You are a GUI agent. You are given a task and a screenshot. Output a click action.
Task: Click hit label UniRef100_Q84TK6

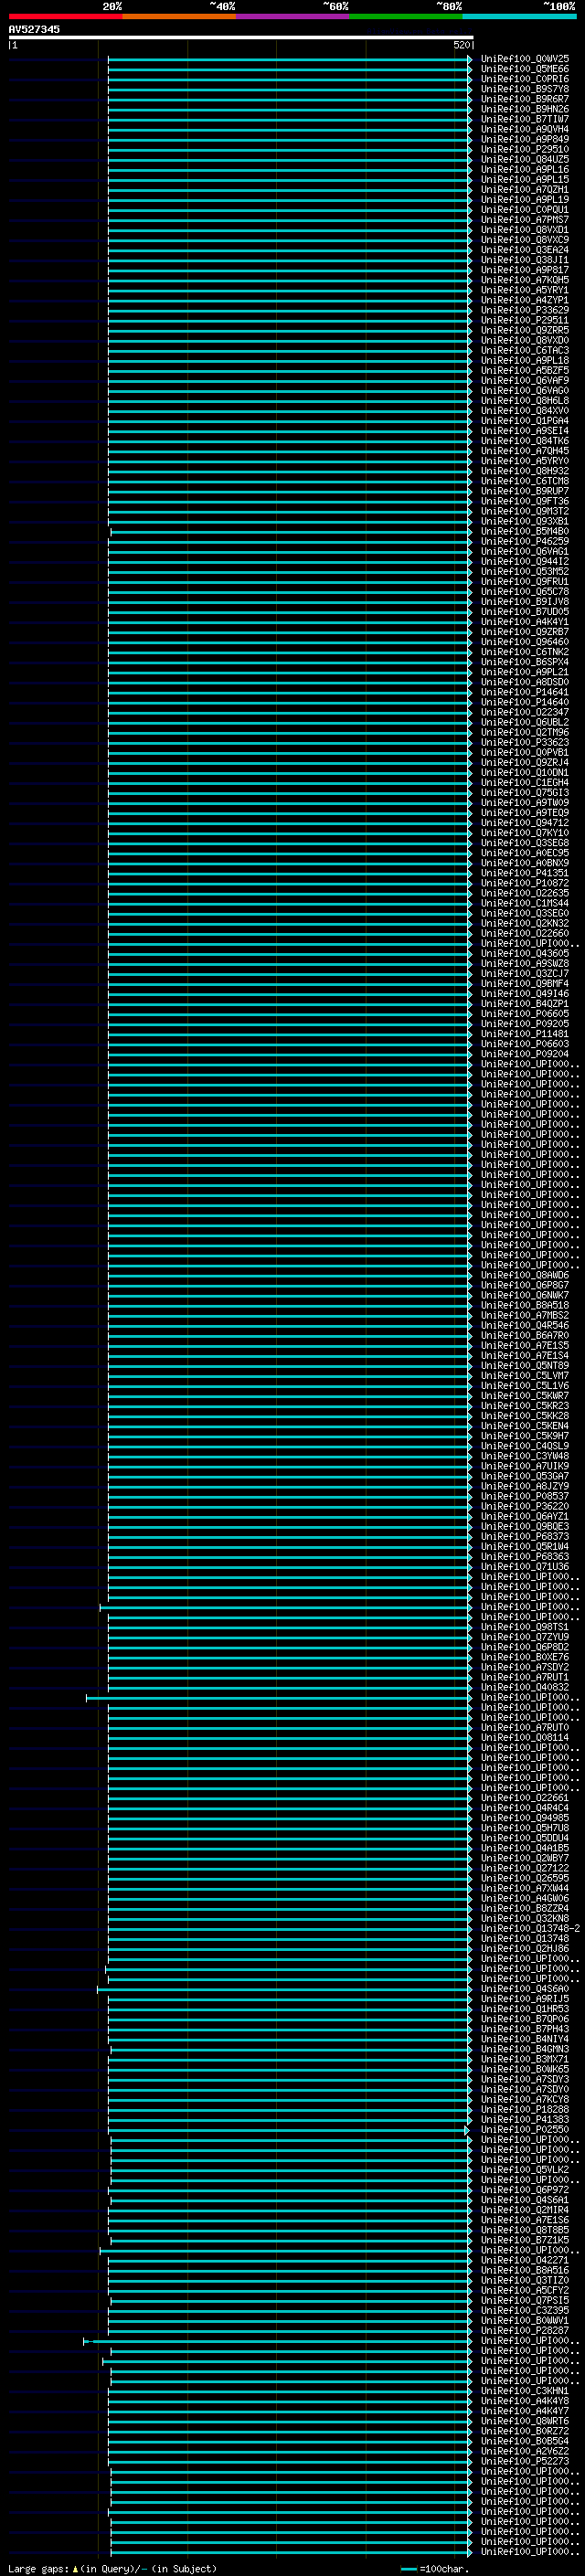525,440
